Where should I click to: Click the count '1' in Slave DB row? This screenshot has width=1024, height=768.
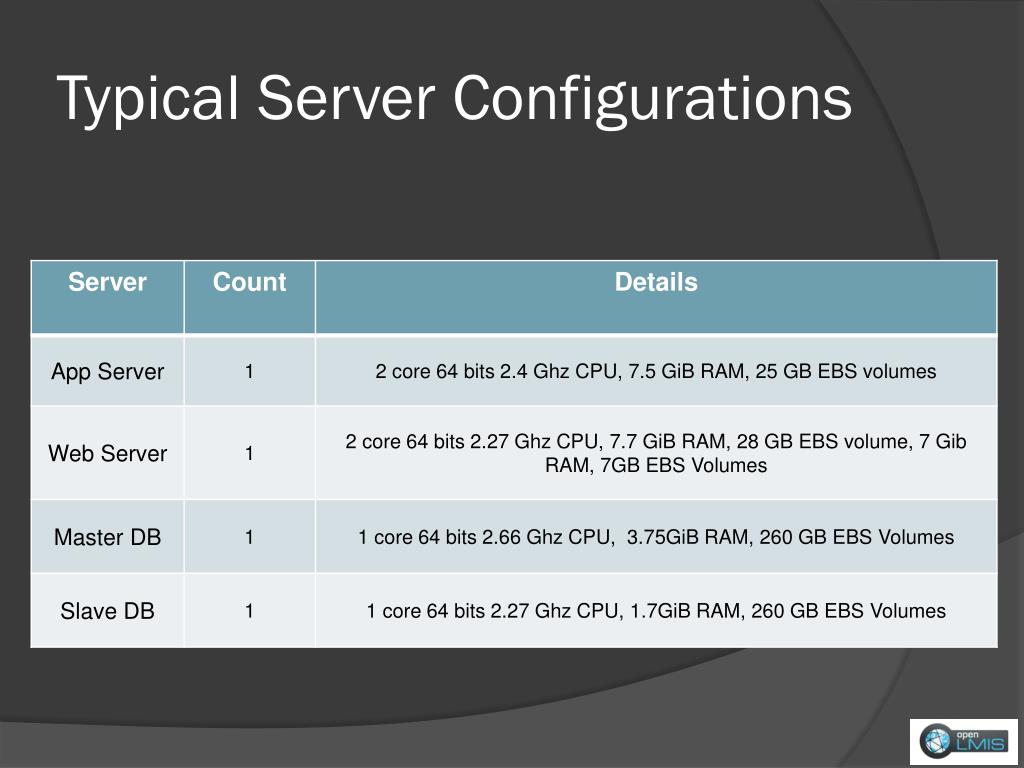[x=249, y=611]
